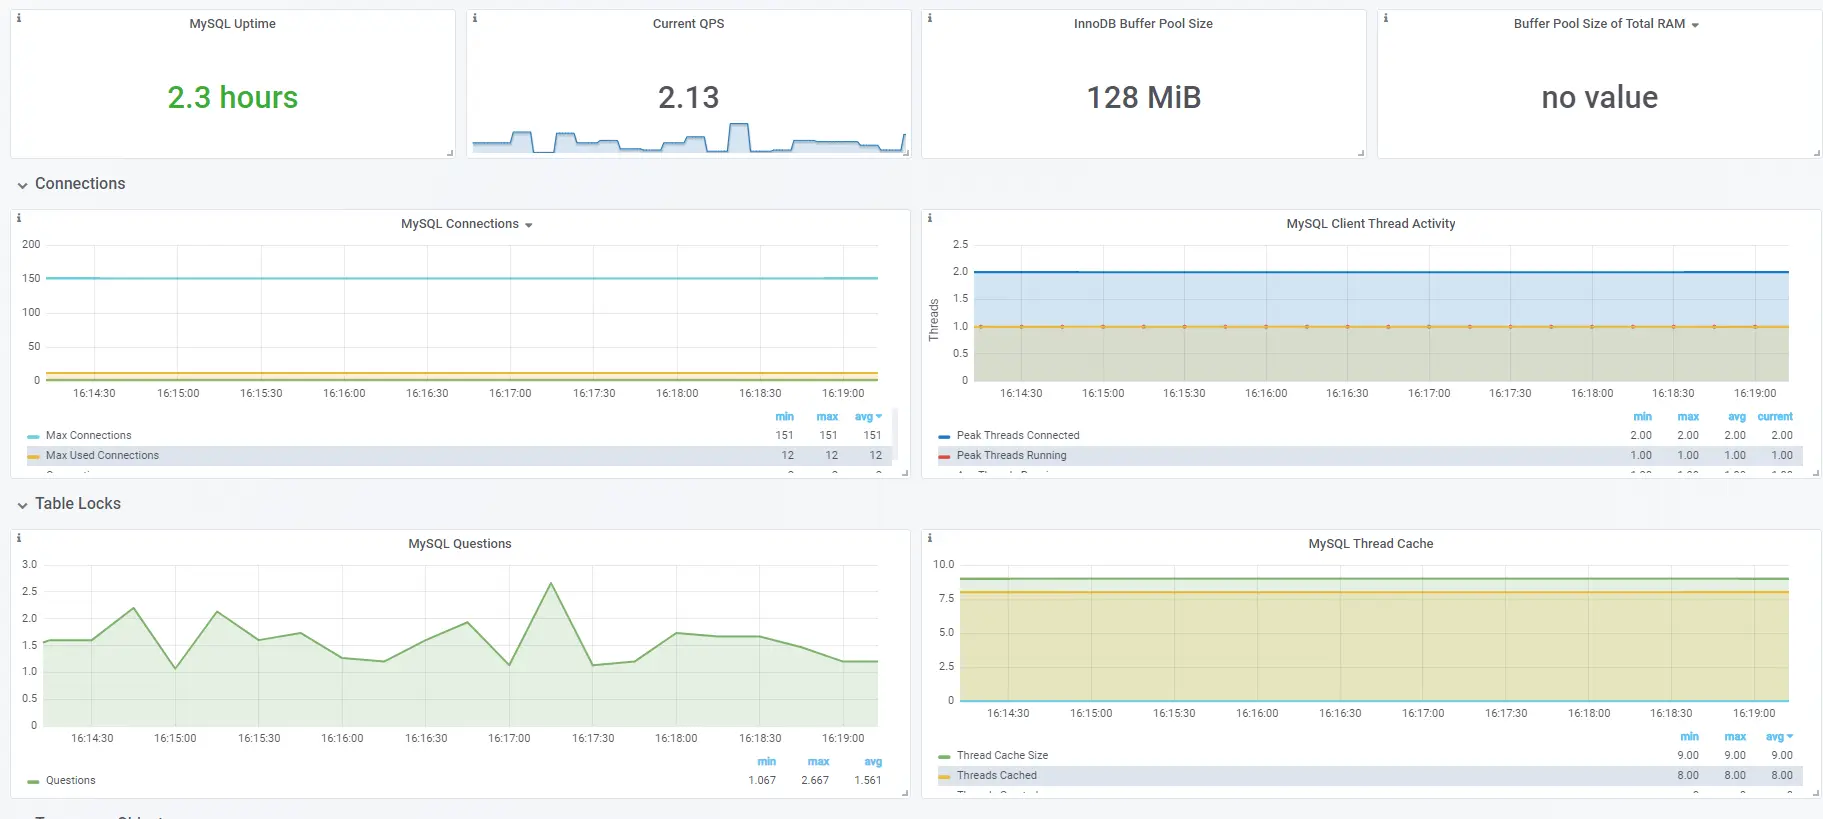This screenshot has width=1823, height=819.
Task: Open MySQL Thread Cache panel title menu
Action: (x=1370, y=544)
